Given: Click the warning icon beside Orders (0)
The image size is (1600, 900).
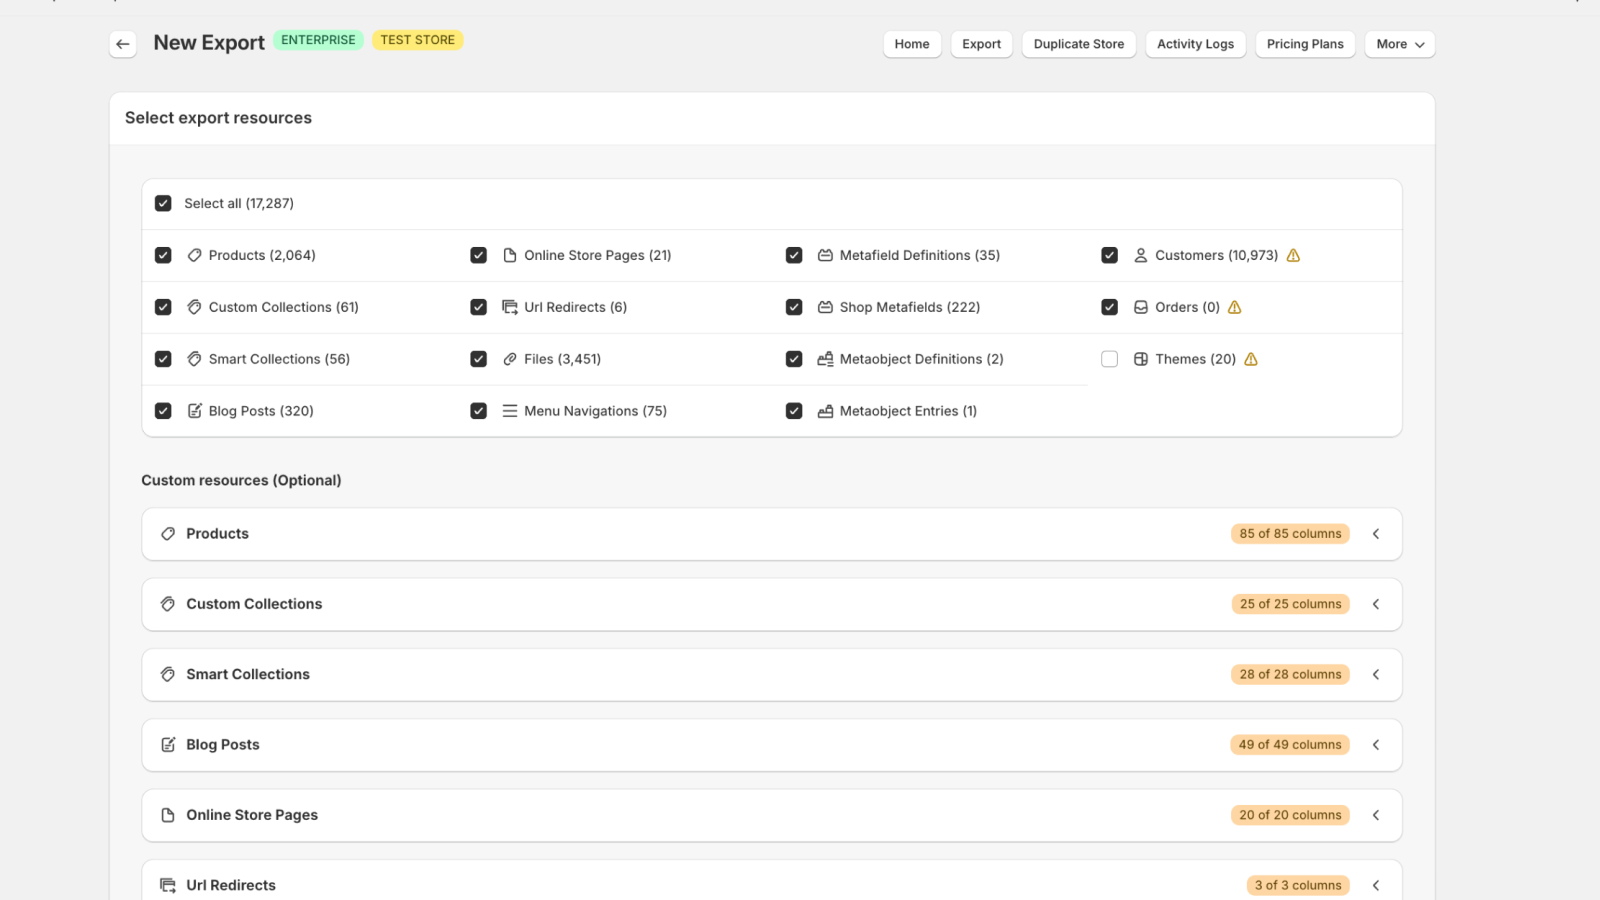Looking at the screenshot, I should pyautogui.click(x=1235, y=308).
